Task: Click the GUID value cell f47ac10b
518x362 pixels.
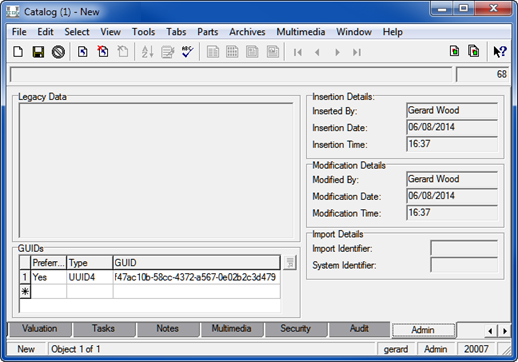Action: 196,277
